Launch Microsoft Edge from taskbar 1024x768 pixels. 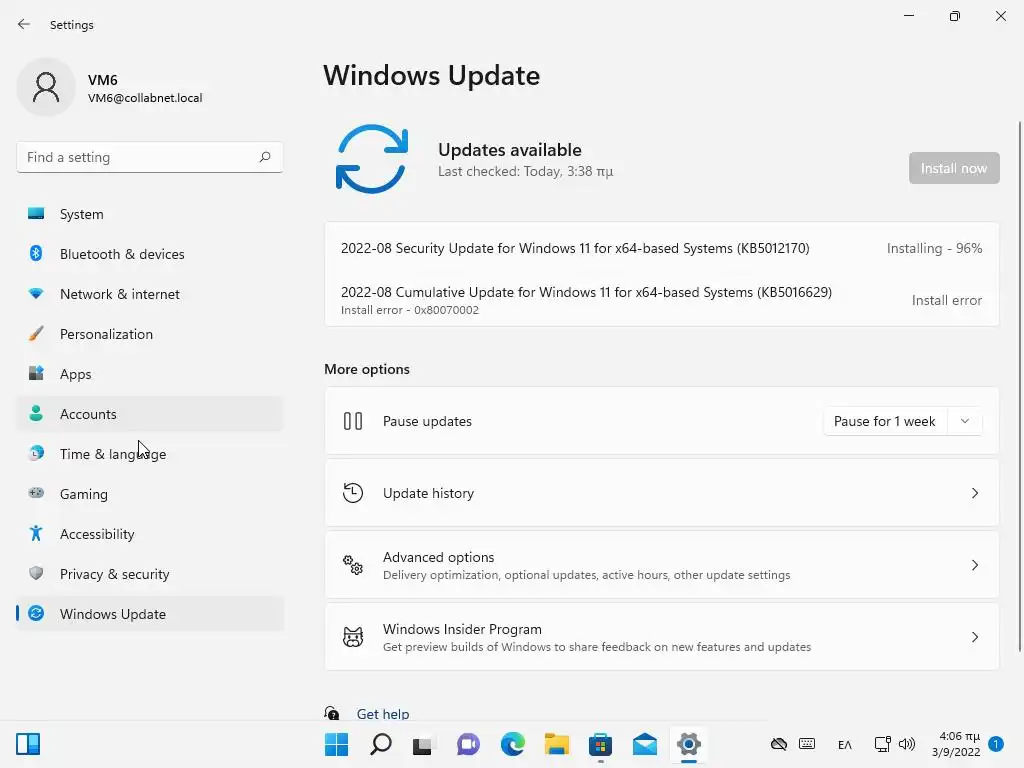tap(513, 744)
